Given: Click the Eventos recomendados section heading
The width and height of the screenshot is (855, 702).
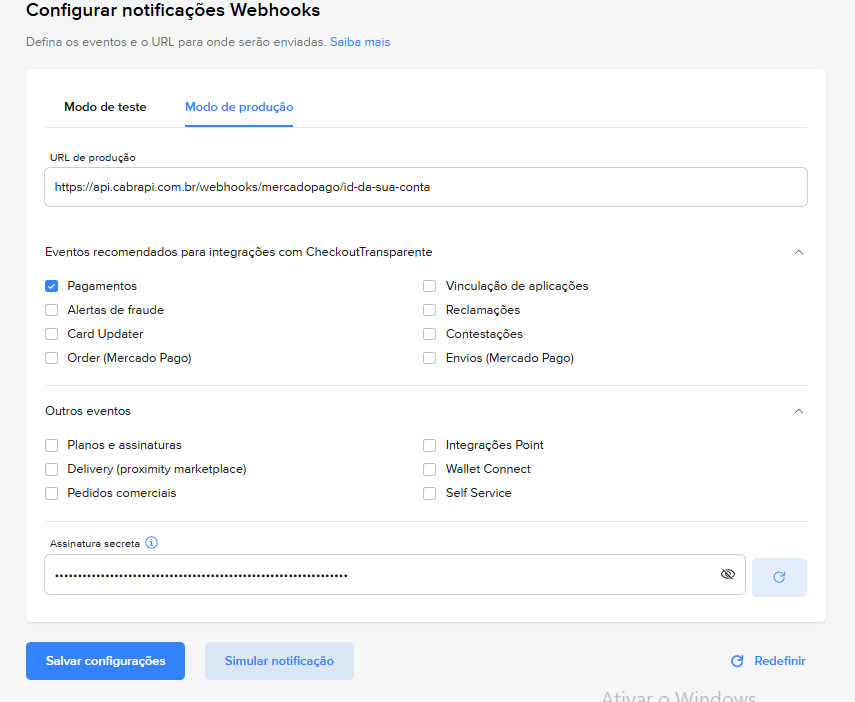Looking at the screenshot, I should click(238, 252).
